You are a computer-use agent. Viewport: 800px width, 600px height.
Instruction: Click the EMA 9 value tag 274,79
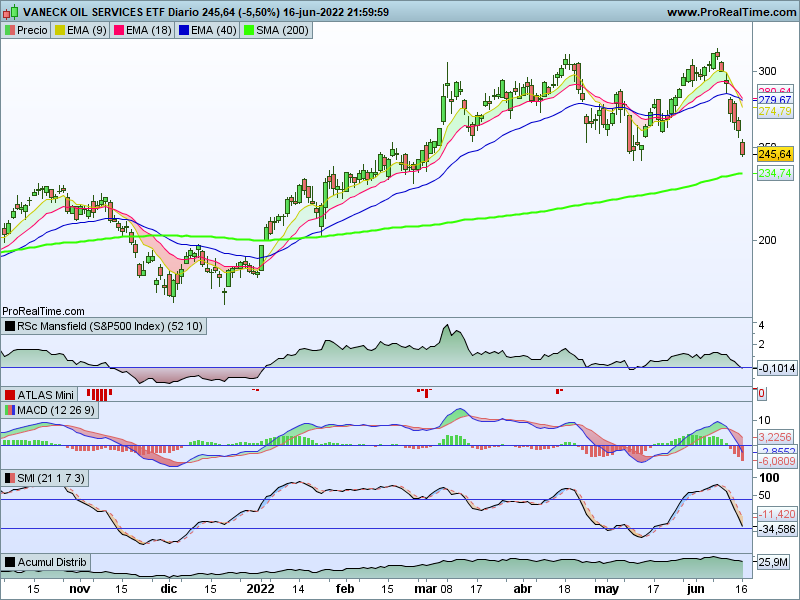(x=775, y=111)
